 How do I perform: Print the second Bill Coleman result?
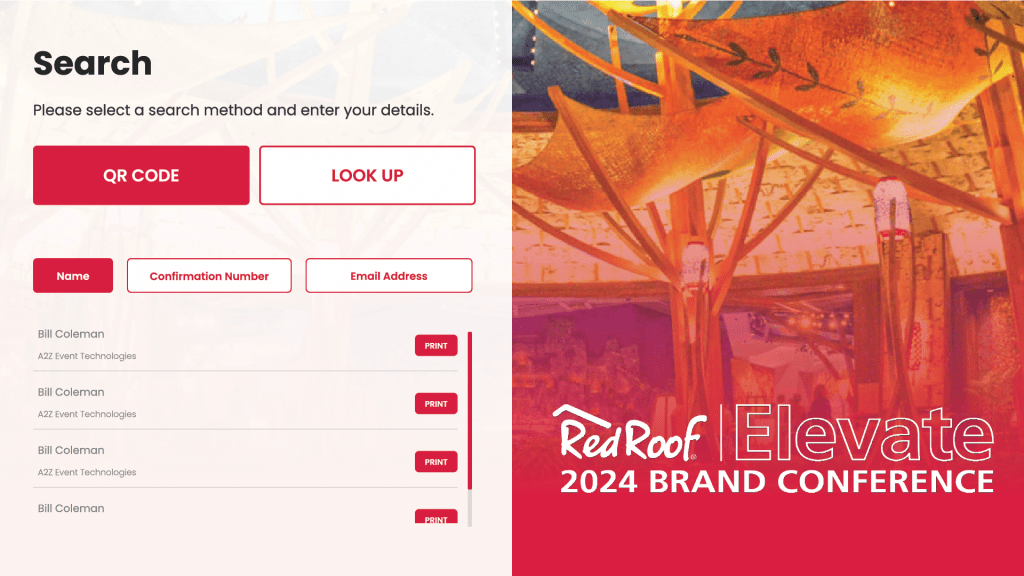tap(436, 404)
